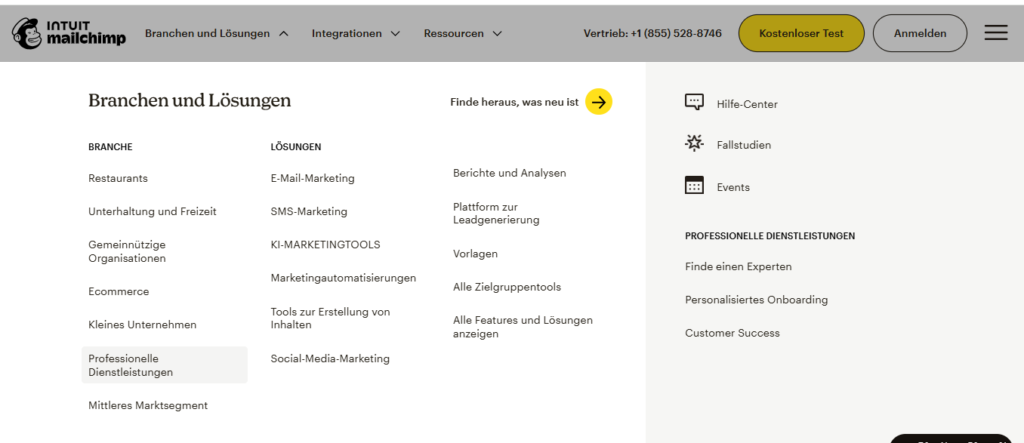Expand the Ressourcen dropdown
The image size is (1024, 443).
tap(463, 33)
